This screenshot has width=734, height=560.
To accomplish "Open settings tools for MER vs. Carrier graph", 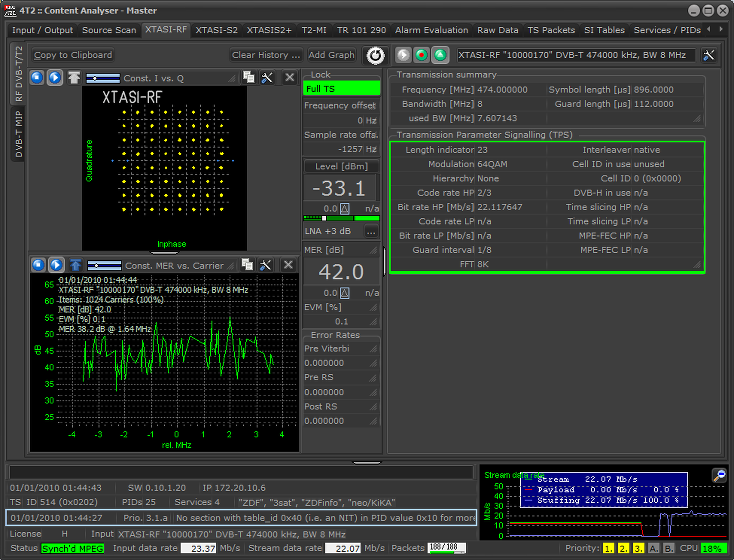I will (265, 265).
